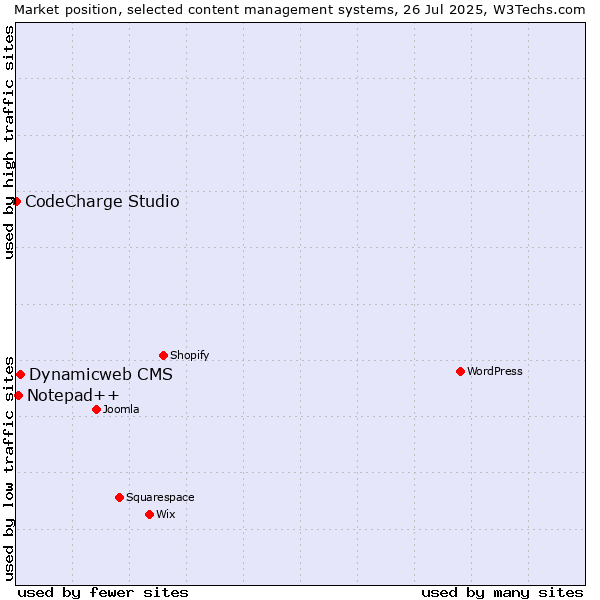
Task: Click the 'used by low traffic sites' axis label
Action: 8,469
